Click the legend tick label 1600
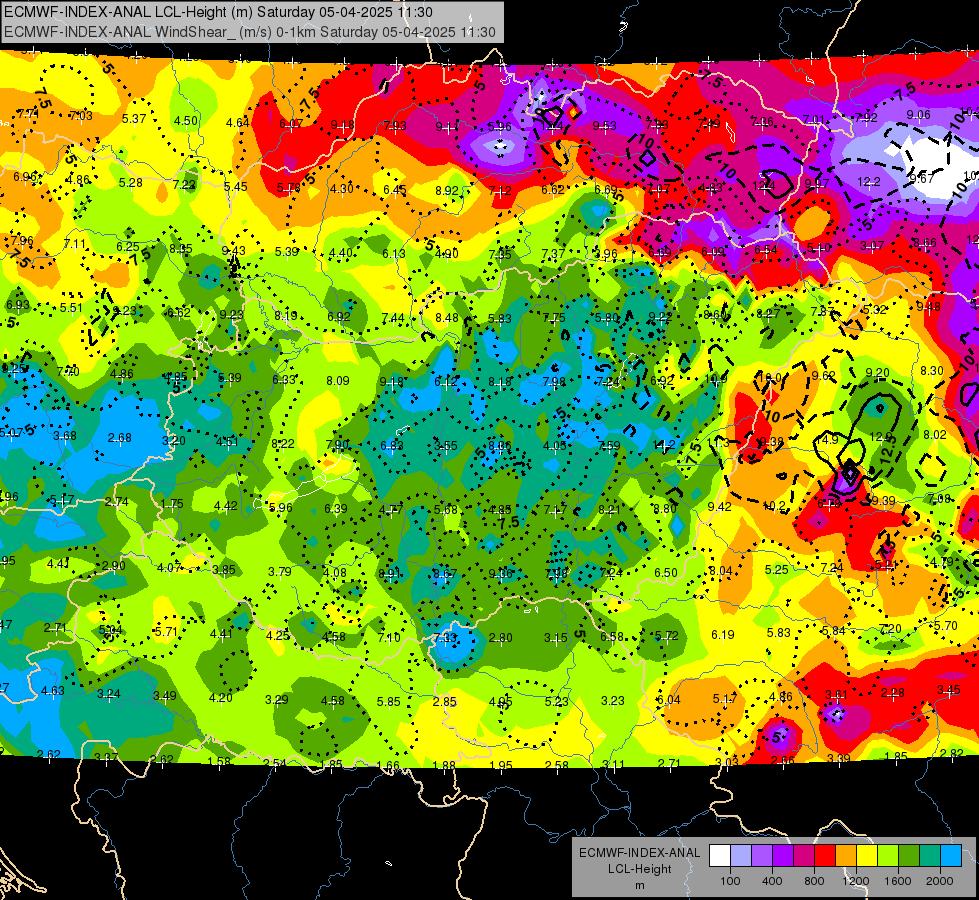979x900 pixels. pos(897,881)
